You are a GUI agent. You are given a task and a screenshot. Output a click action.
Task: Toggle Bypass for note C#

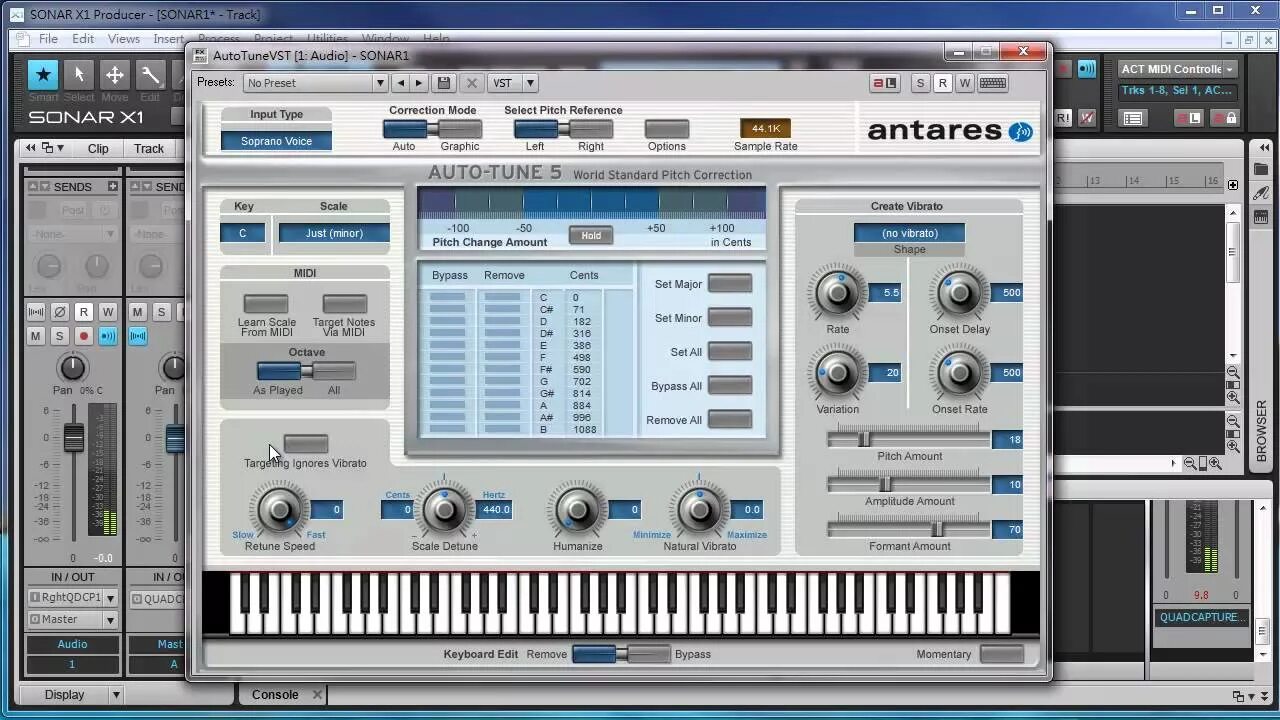(x=447, y=310)
